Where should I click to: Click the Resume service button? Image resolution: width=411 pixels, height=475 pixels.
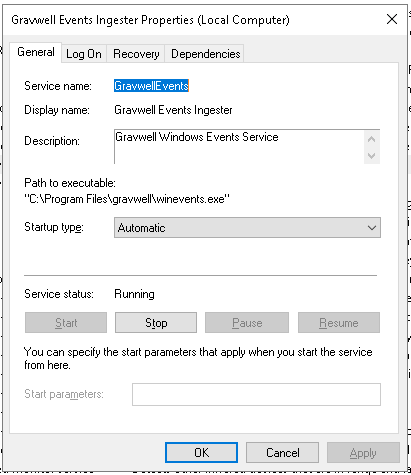tap(339, 323)
